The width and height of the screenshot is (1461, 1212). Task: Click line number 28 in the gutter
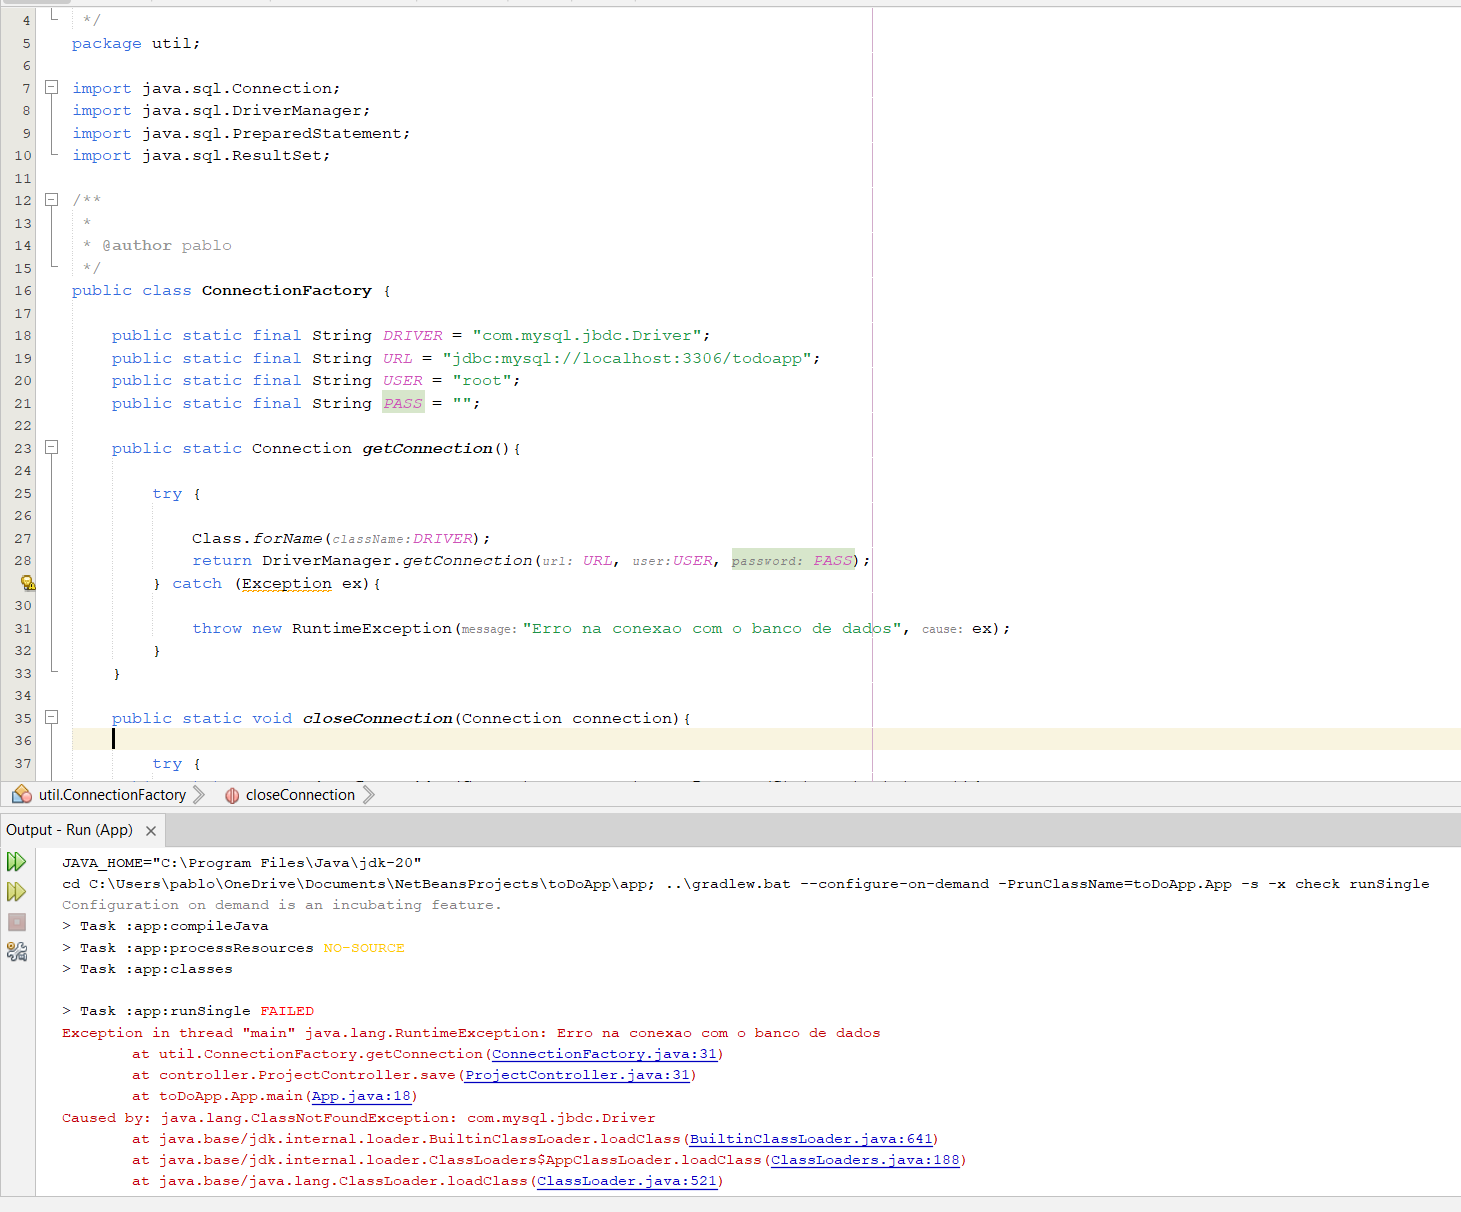[x=23, y=561]
